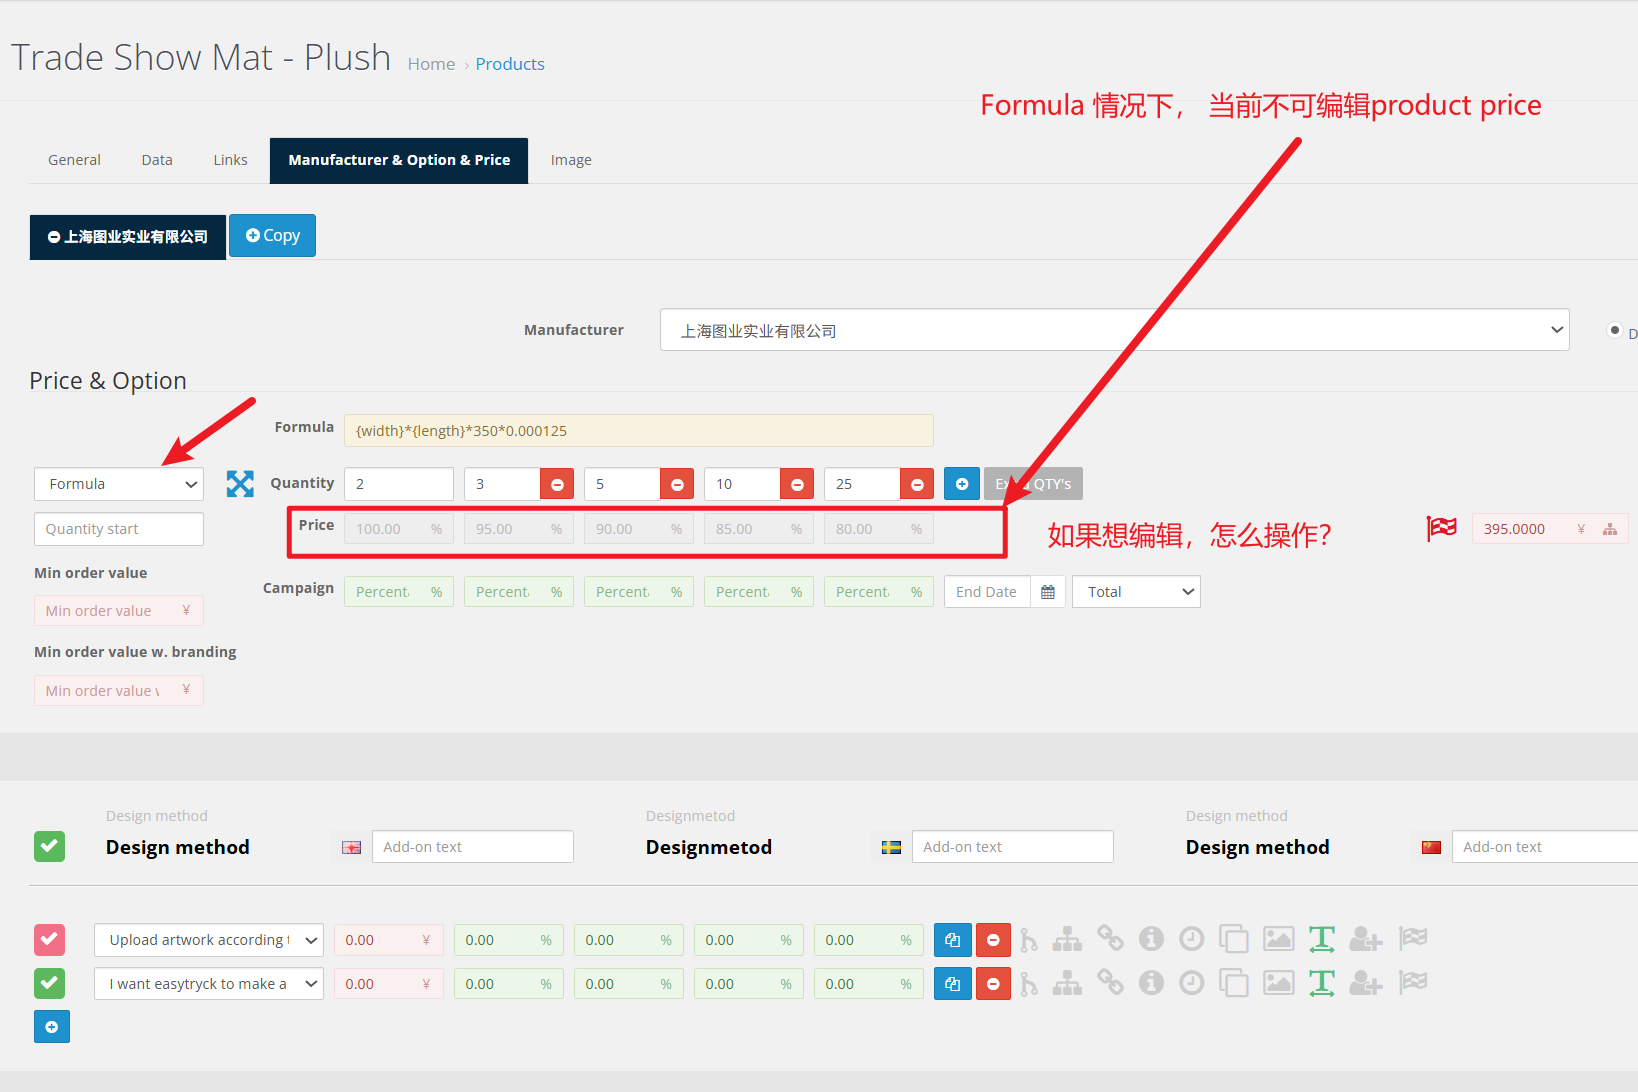Follow the Products breadcrumb link

pyautogui.click(x=510, y=64)
